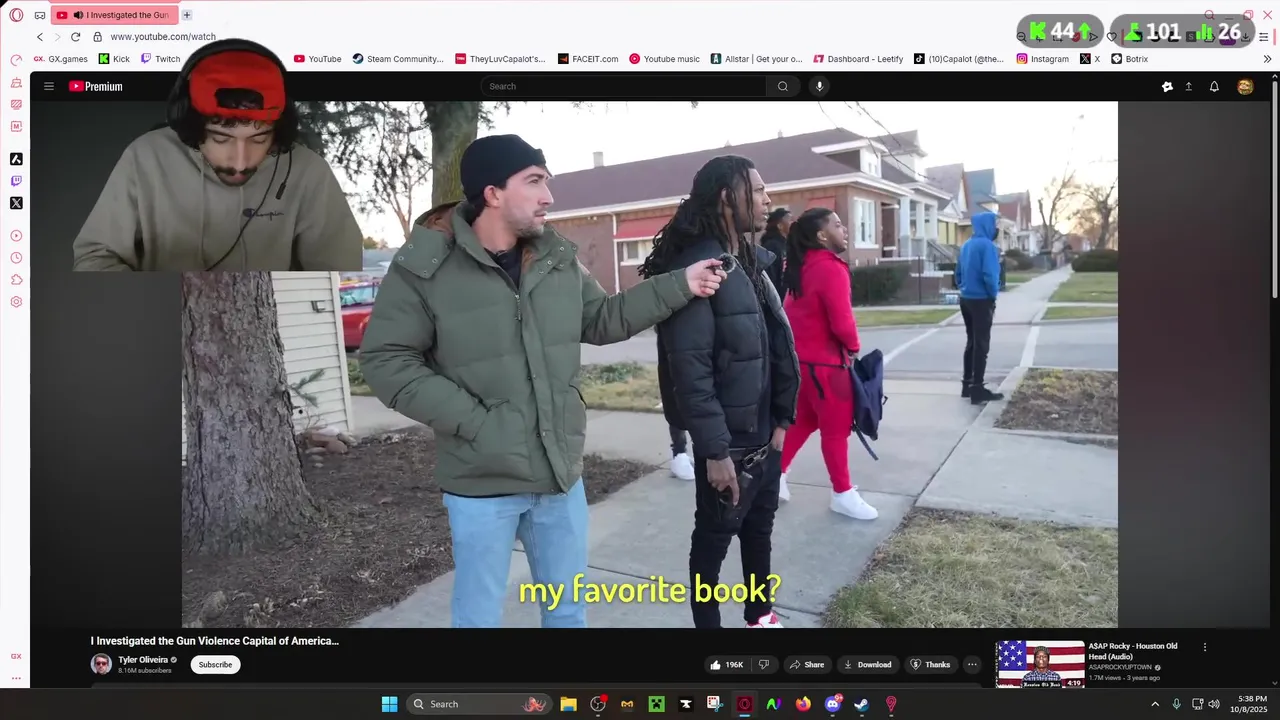Open Windows Start menu
Screen dimensions: 1280x720
pyautogui.click(x=389, y=704)
